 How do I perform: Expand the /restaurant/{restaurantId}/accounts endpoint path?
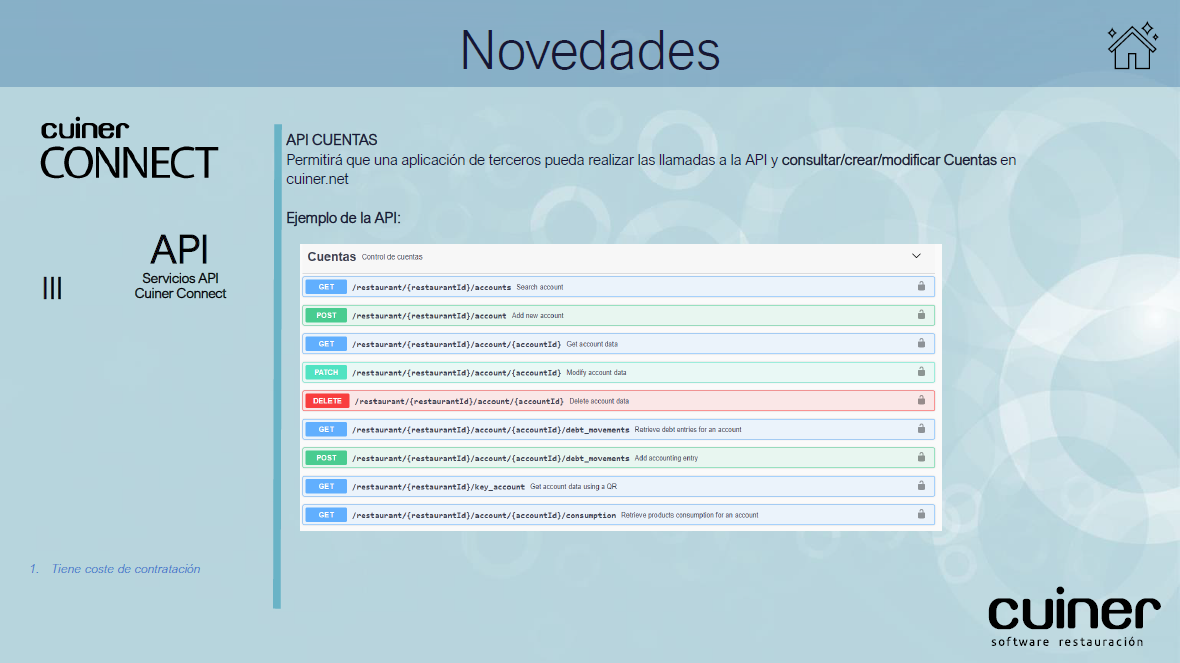pos(431,287)
